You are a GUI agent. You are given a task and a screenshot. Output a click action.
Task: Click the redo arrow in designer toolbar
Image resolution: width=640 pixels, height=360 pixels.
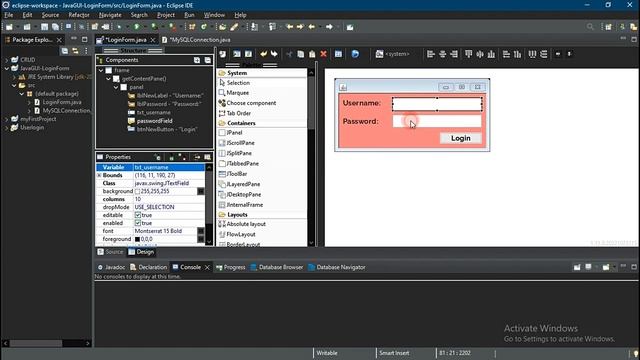click(x=274, y=54)
